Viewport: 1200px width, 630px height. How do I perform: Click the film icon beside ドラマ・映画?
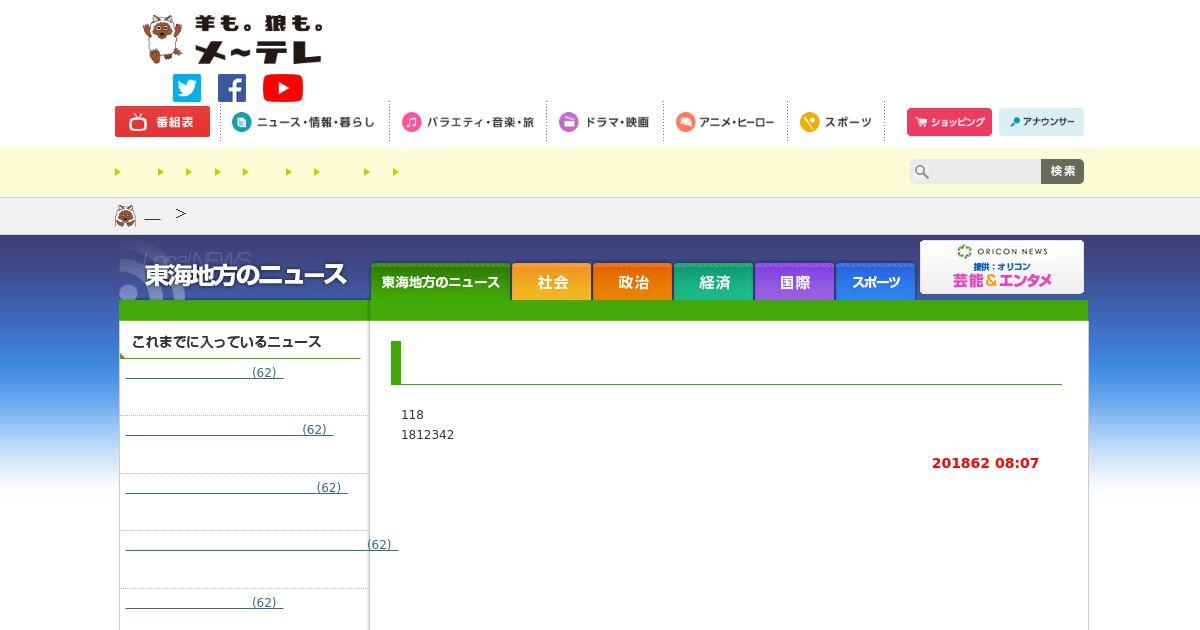pos(568,122)
